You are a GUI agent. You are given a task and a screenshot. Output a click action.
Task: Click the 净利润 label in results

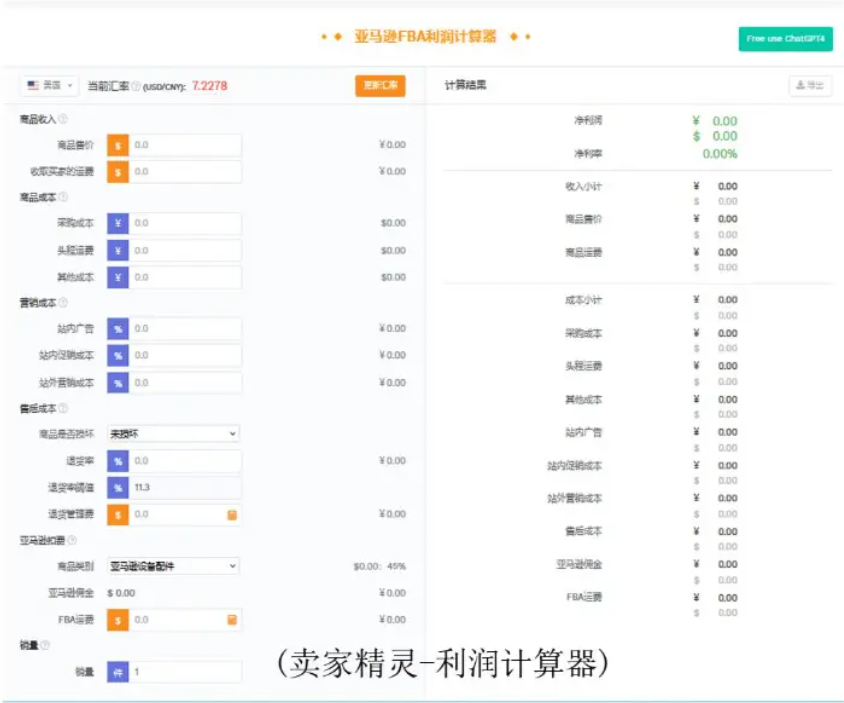588,121
